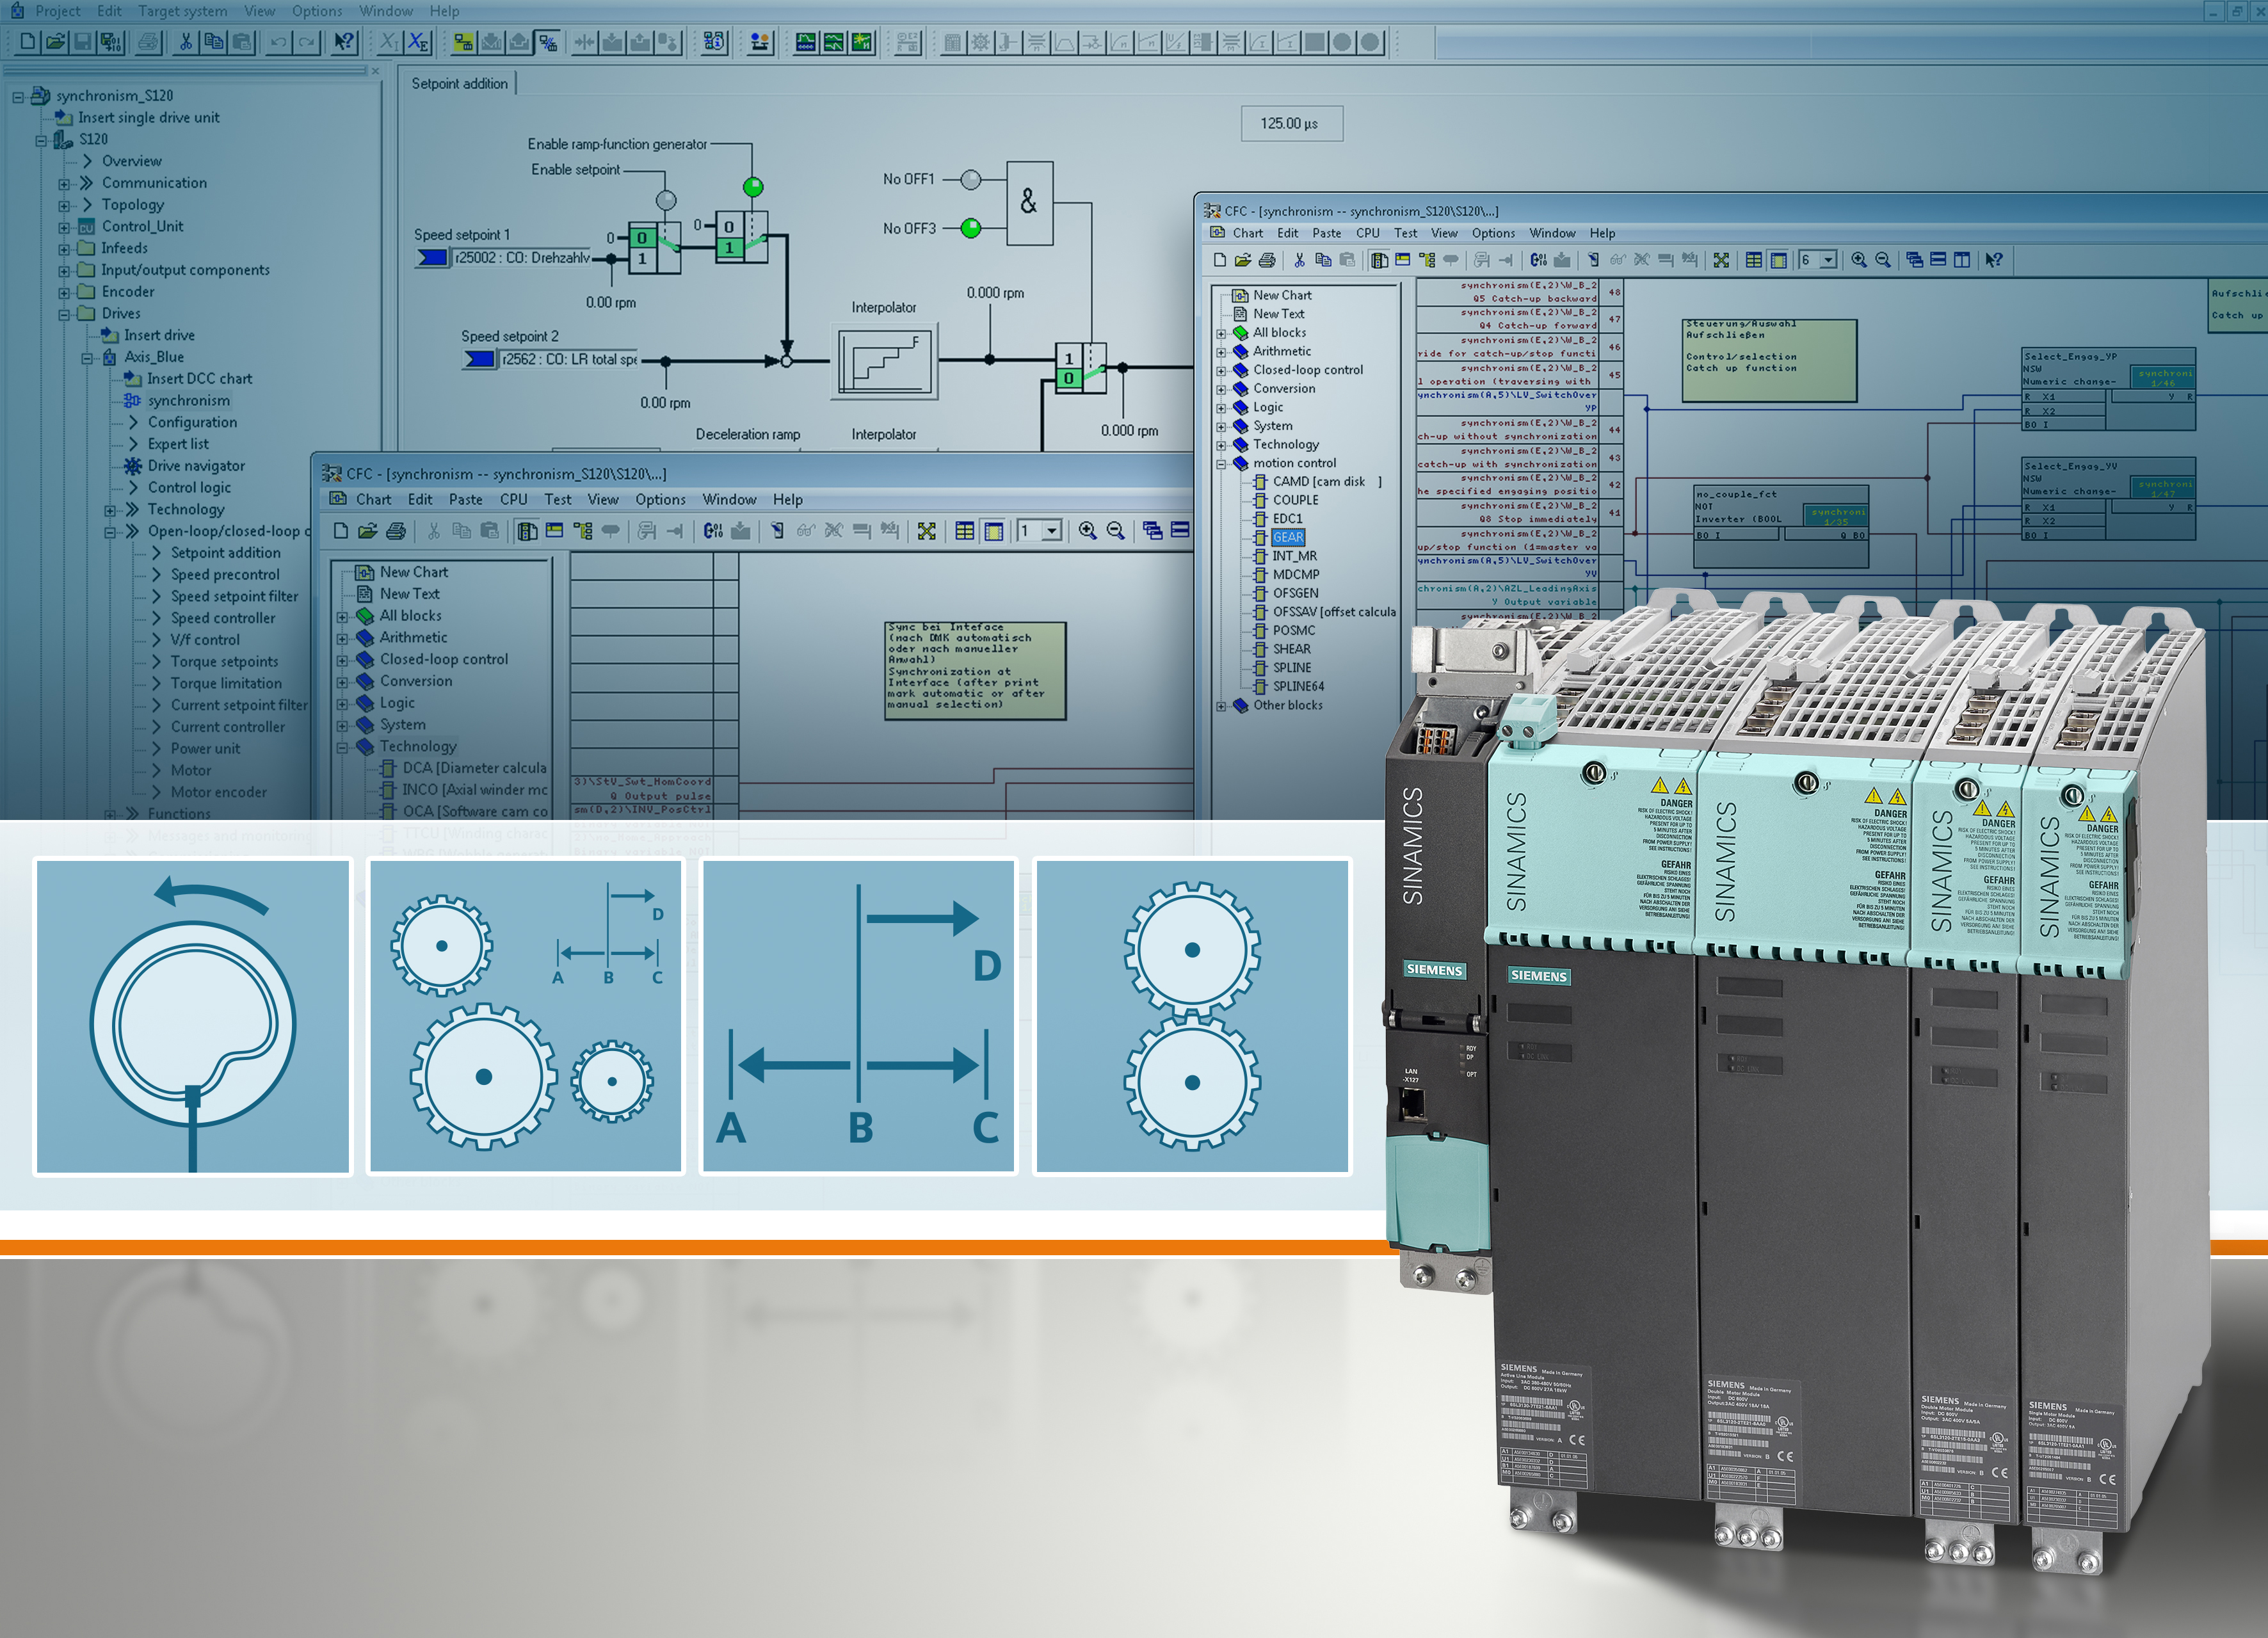This screenshot has height=1638, width=2268.
Task: Open the Target system menu
Action: click(x=182, y=11)
